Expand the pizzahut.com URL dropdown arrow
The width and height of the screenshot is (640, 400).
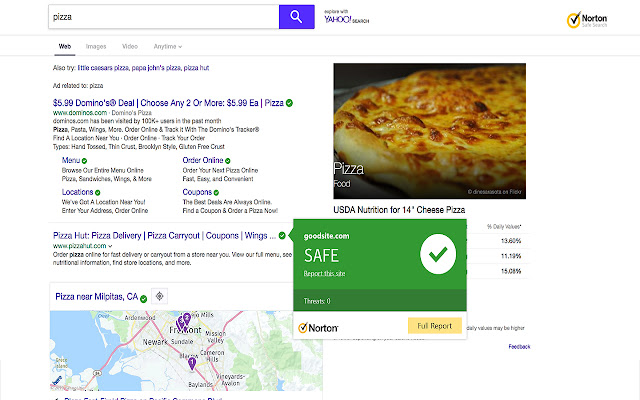point(108,245)
